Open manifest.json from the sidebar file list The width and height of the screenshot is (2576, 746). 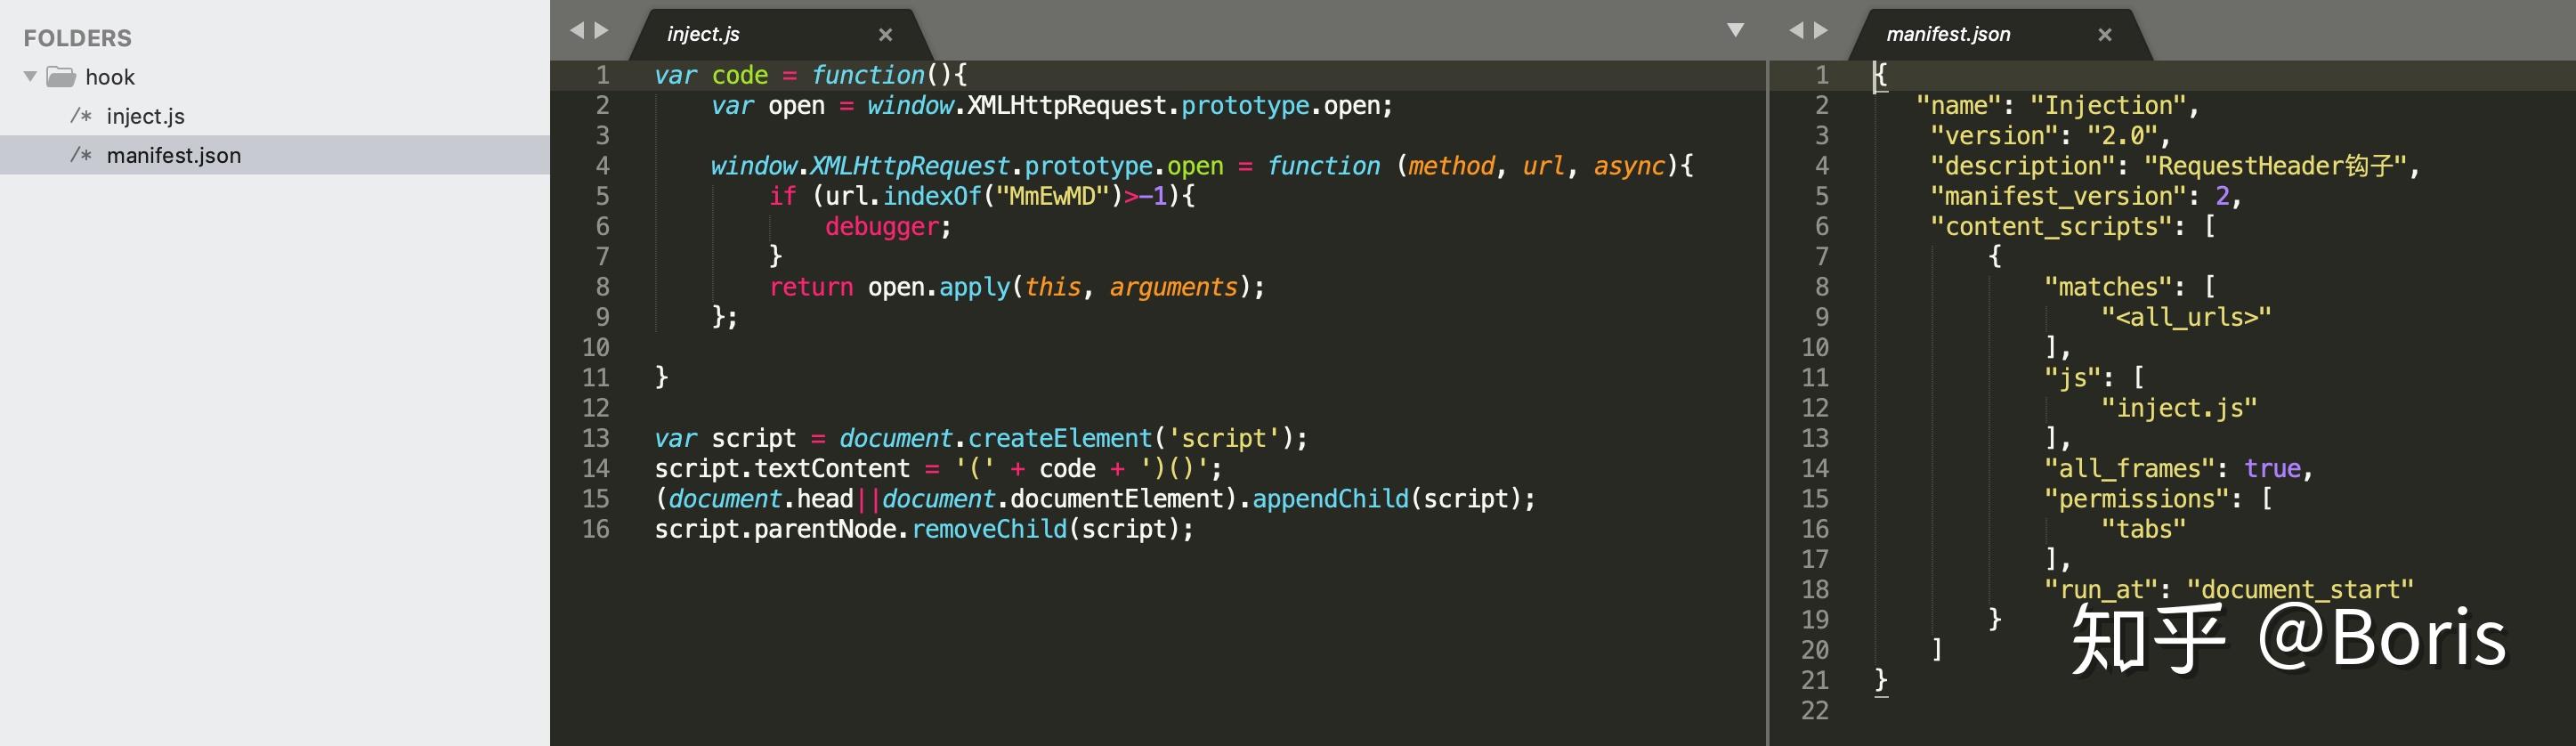coord(174,155)
